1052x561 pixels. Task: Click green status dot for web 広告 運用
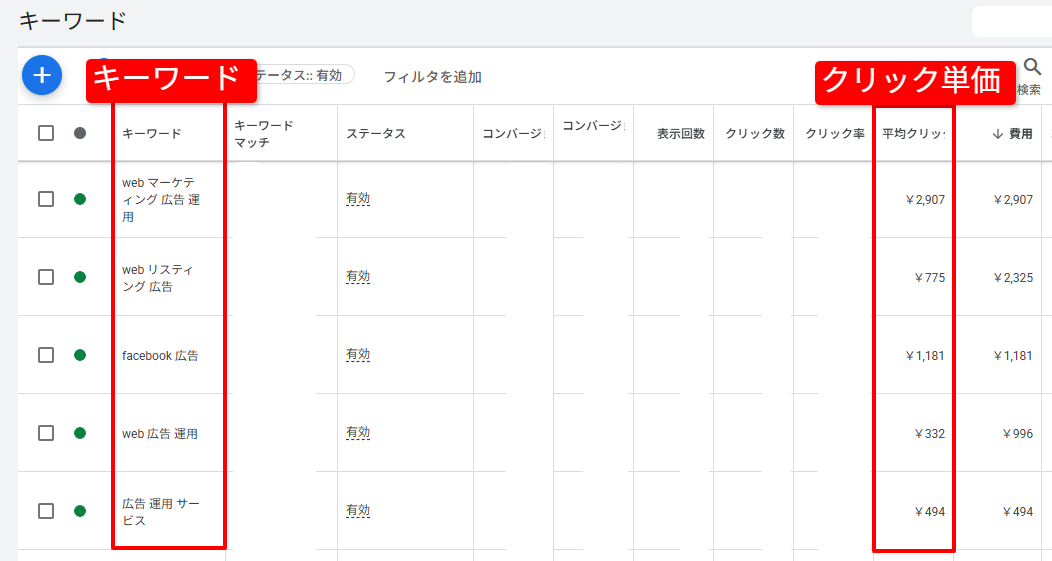80,433
